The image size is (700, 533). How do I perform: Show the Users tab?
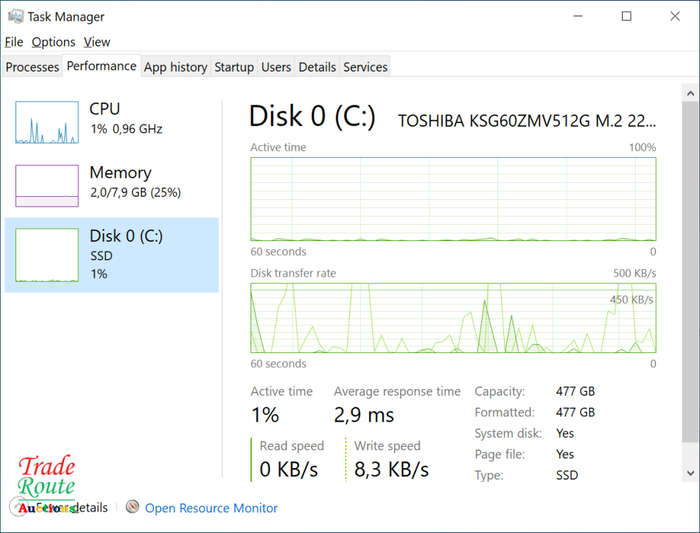click(276, 67)
